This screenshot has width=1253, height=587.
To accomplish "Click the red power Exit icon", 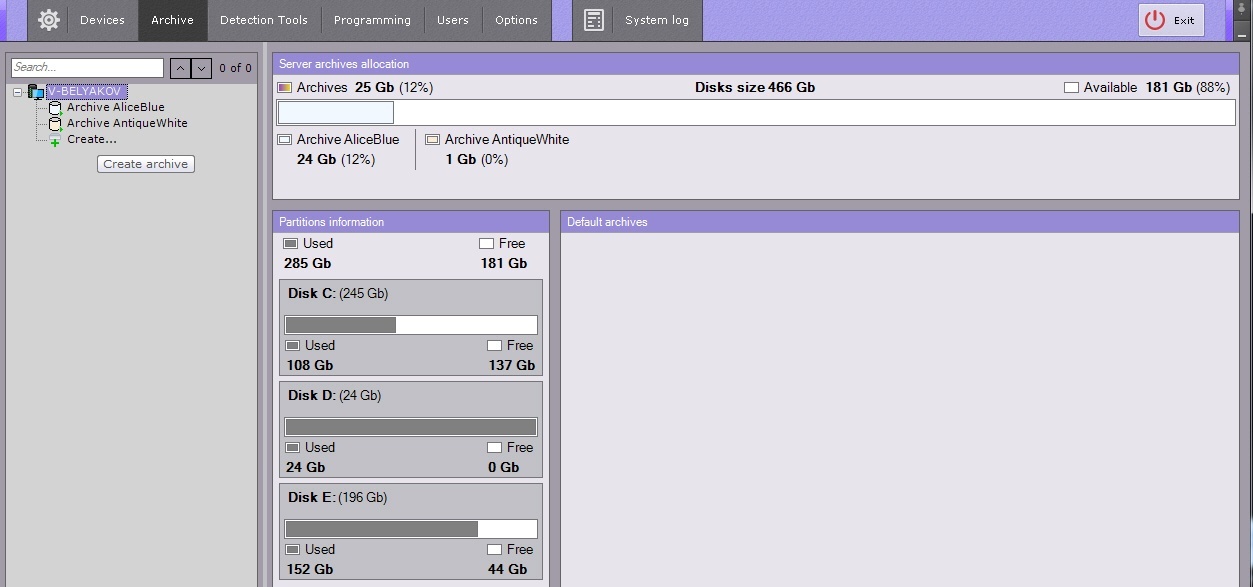I will pos(1155,20).
